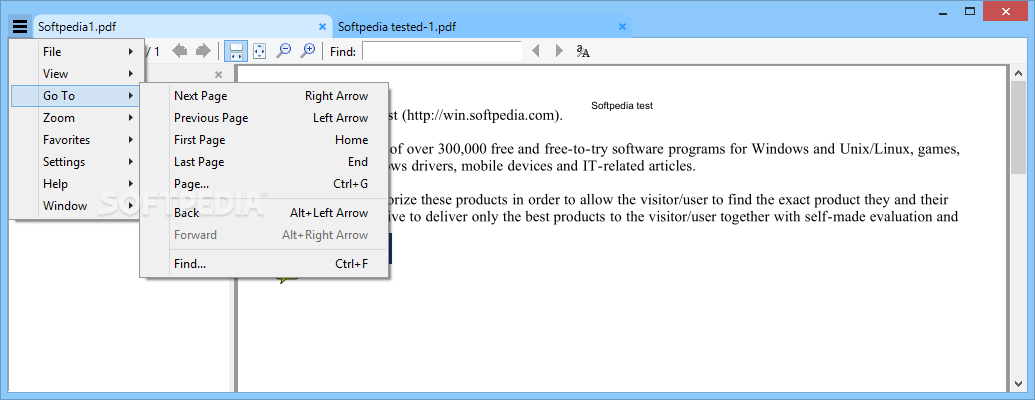This screenshot has width=1035, height=400.
Task: Click the vertical scrollbar thumb
Action: [1016, 126]
